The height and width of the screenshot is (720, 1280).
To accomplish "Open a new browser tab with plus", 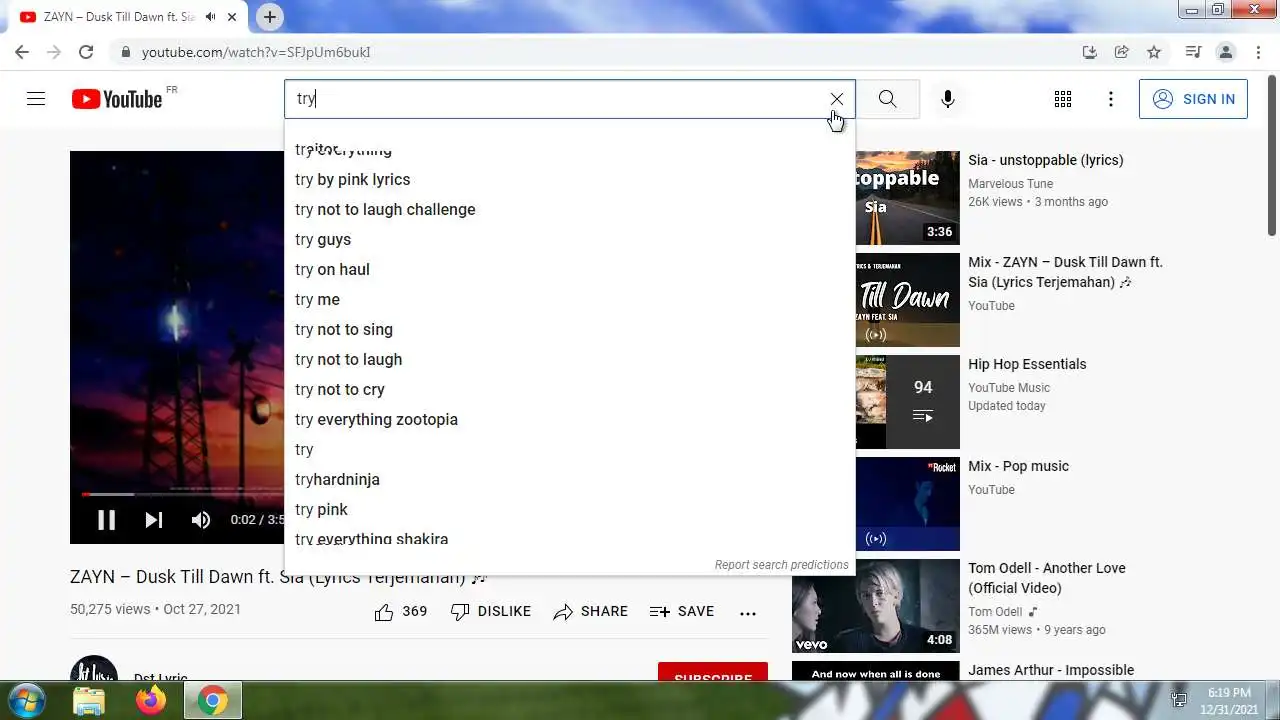I will 269,17.
